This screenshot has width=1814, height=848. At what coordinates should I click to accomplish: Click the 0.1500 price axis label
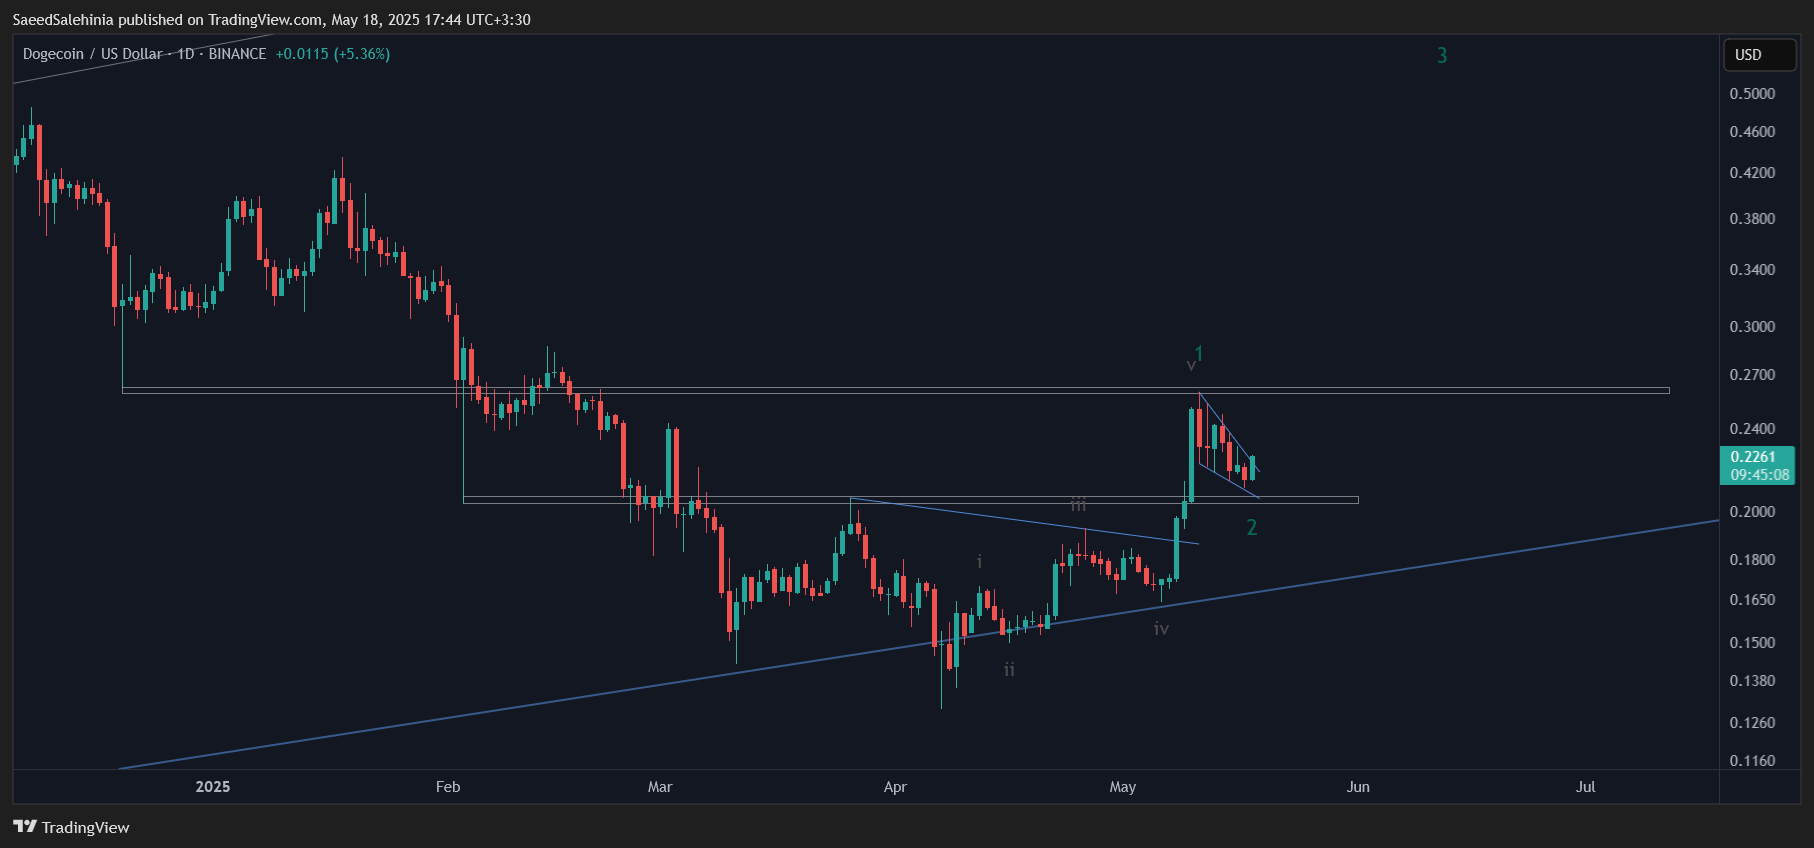pyautogui.click(x=1752, y=643)
